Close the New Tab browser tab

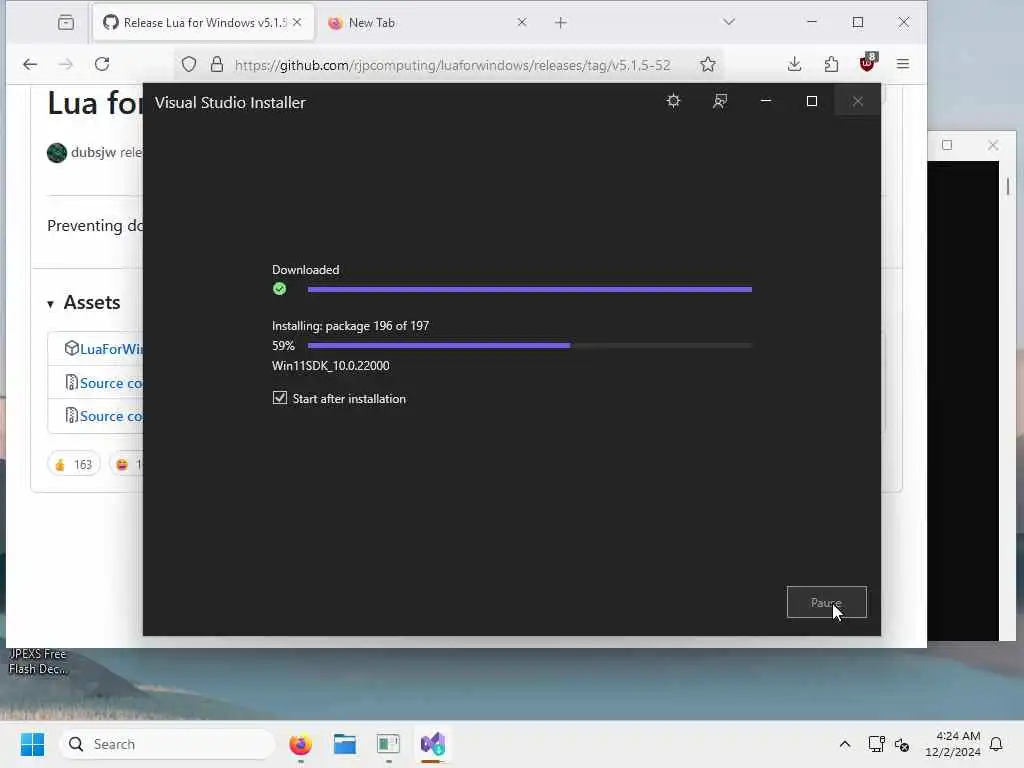coord(522,22)
